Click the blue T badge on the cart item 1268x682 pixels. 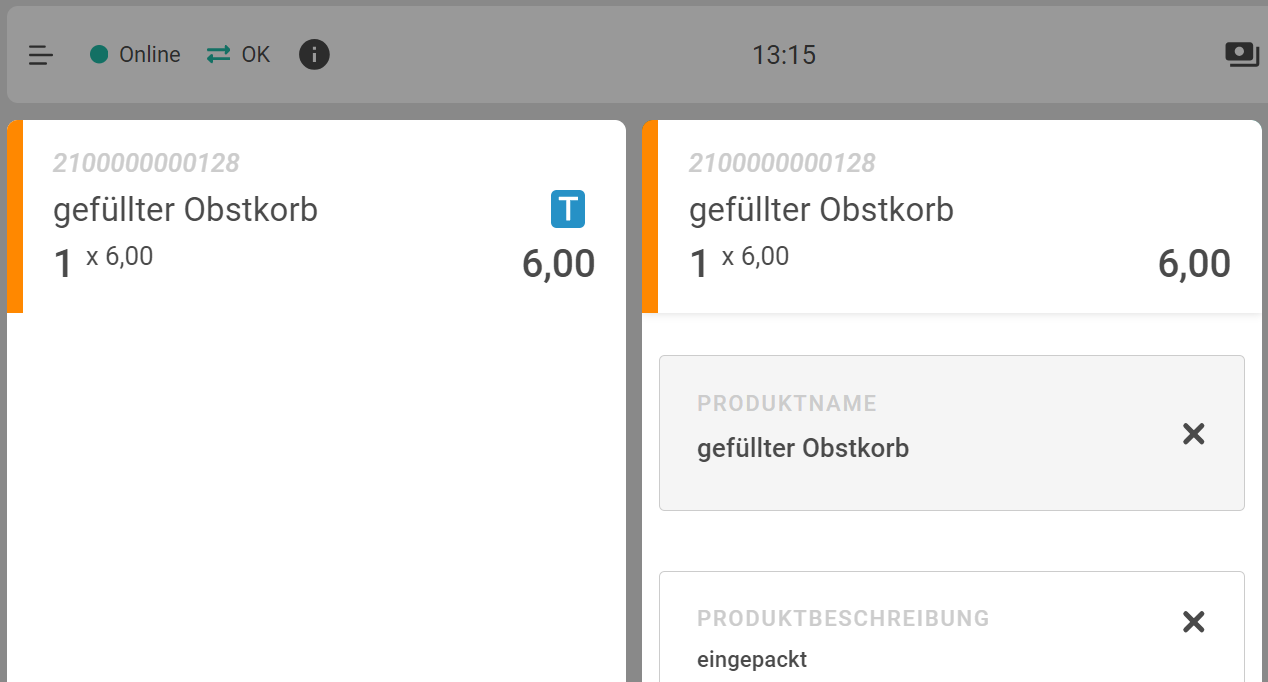568,209
